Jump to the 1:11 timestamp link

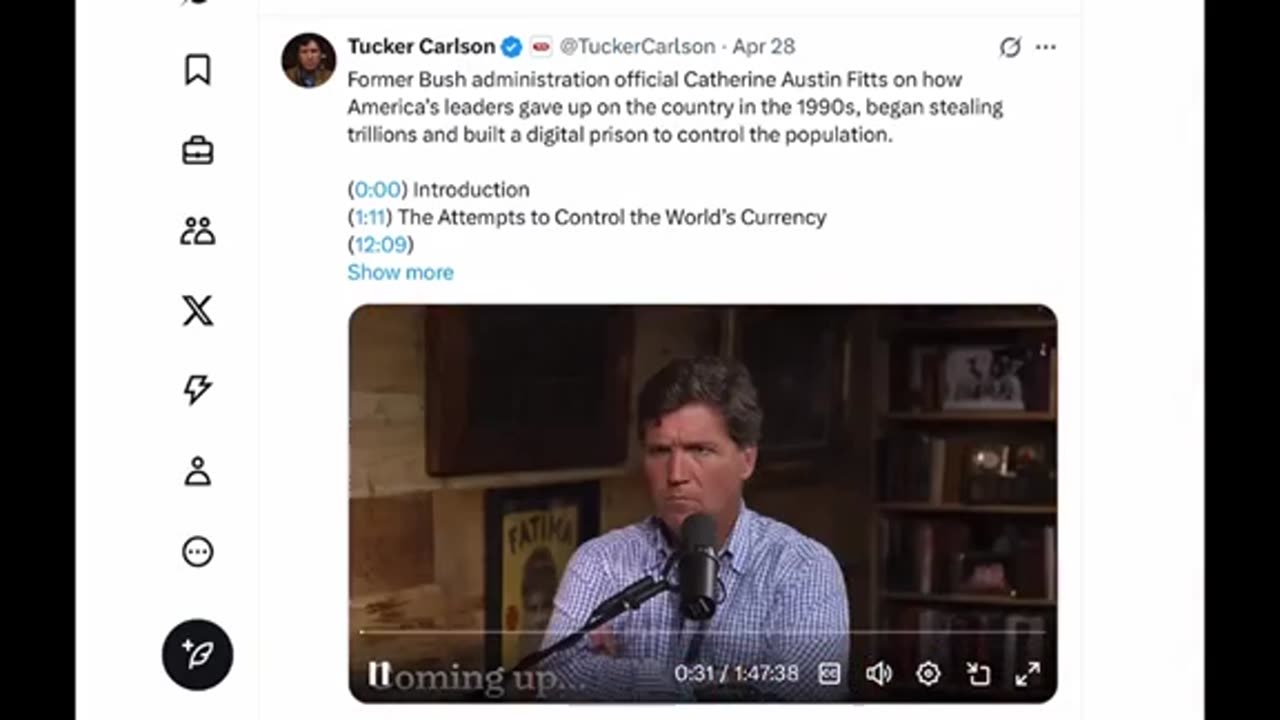pyautogui.click(x=370, y=217)
